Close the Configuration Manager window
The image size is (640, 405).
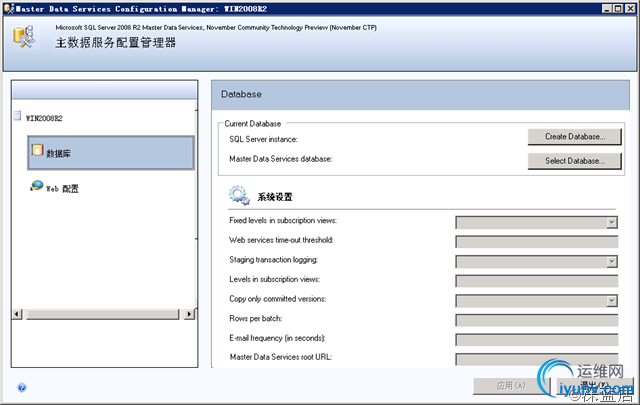tap(630, 9)
